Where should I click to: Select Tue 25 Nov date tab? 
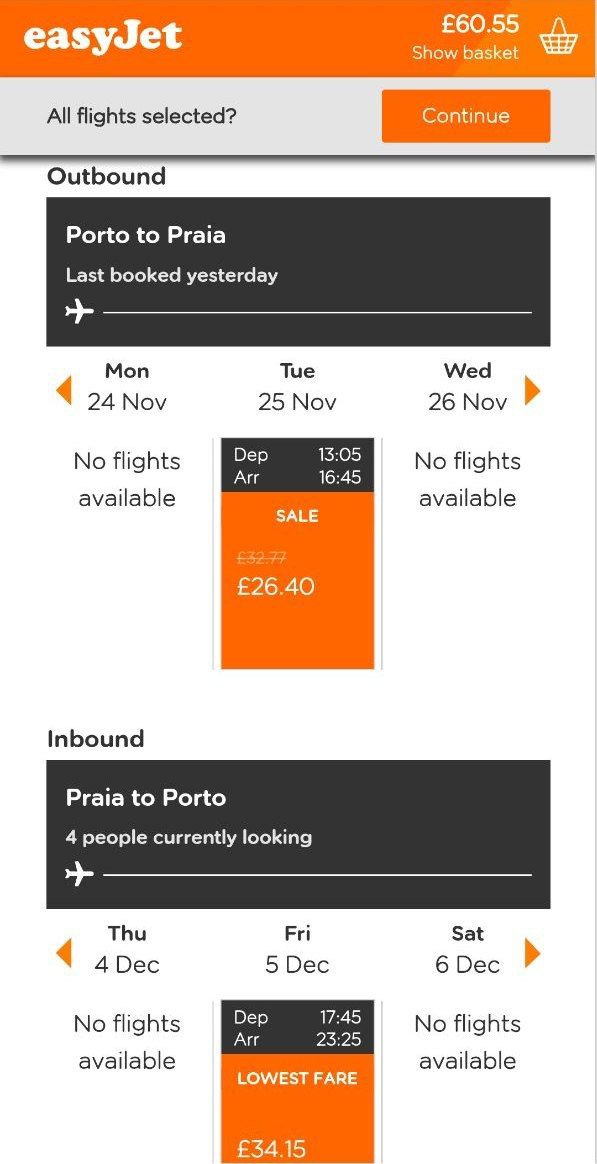click(297, 387)
